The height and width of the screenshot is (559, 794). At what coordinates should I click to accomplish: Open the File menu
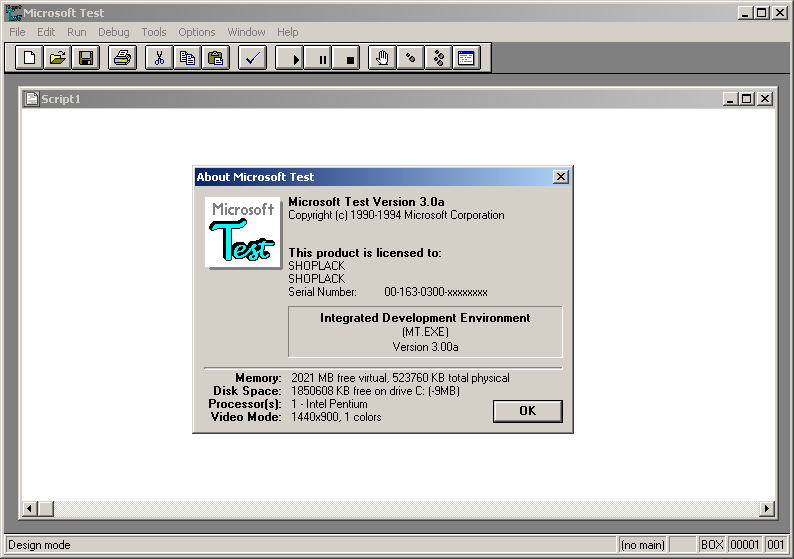tap(17, 32)
